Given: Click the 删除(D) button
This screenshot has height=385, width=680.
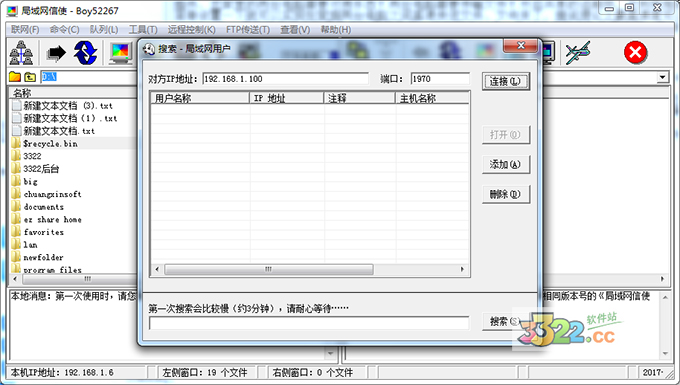Looking at the screenshot, I should coord(506,194).
